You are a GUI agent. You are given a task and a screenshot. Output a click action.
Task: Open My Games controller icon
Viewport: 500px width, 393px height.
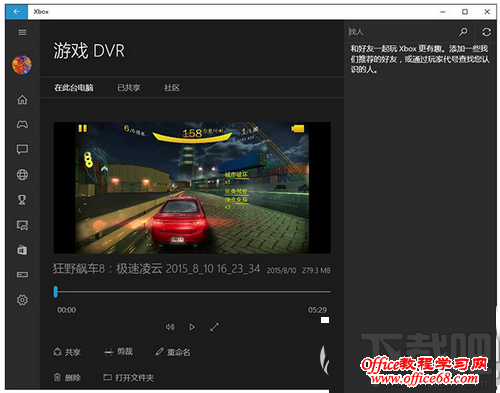pos(22,124)
